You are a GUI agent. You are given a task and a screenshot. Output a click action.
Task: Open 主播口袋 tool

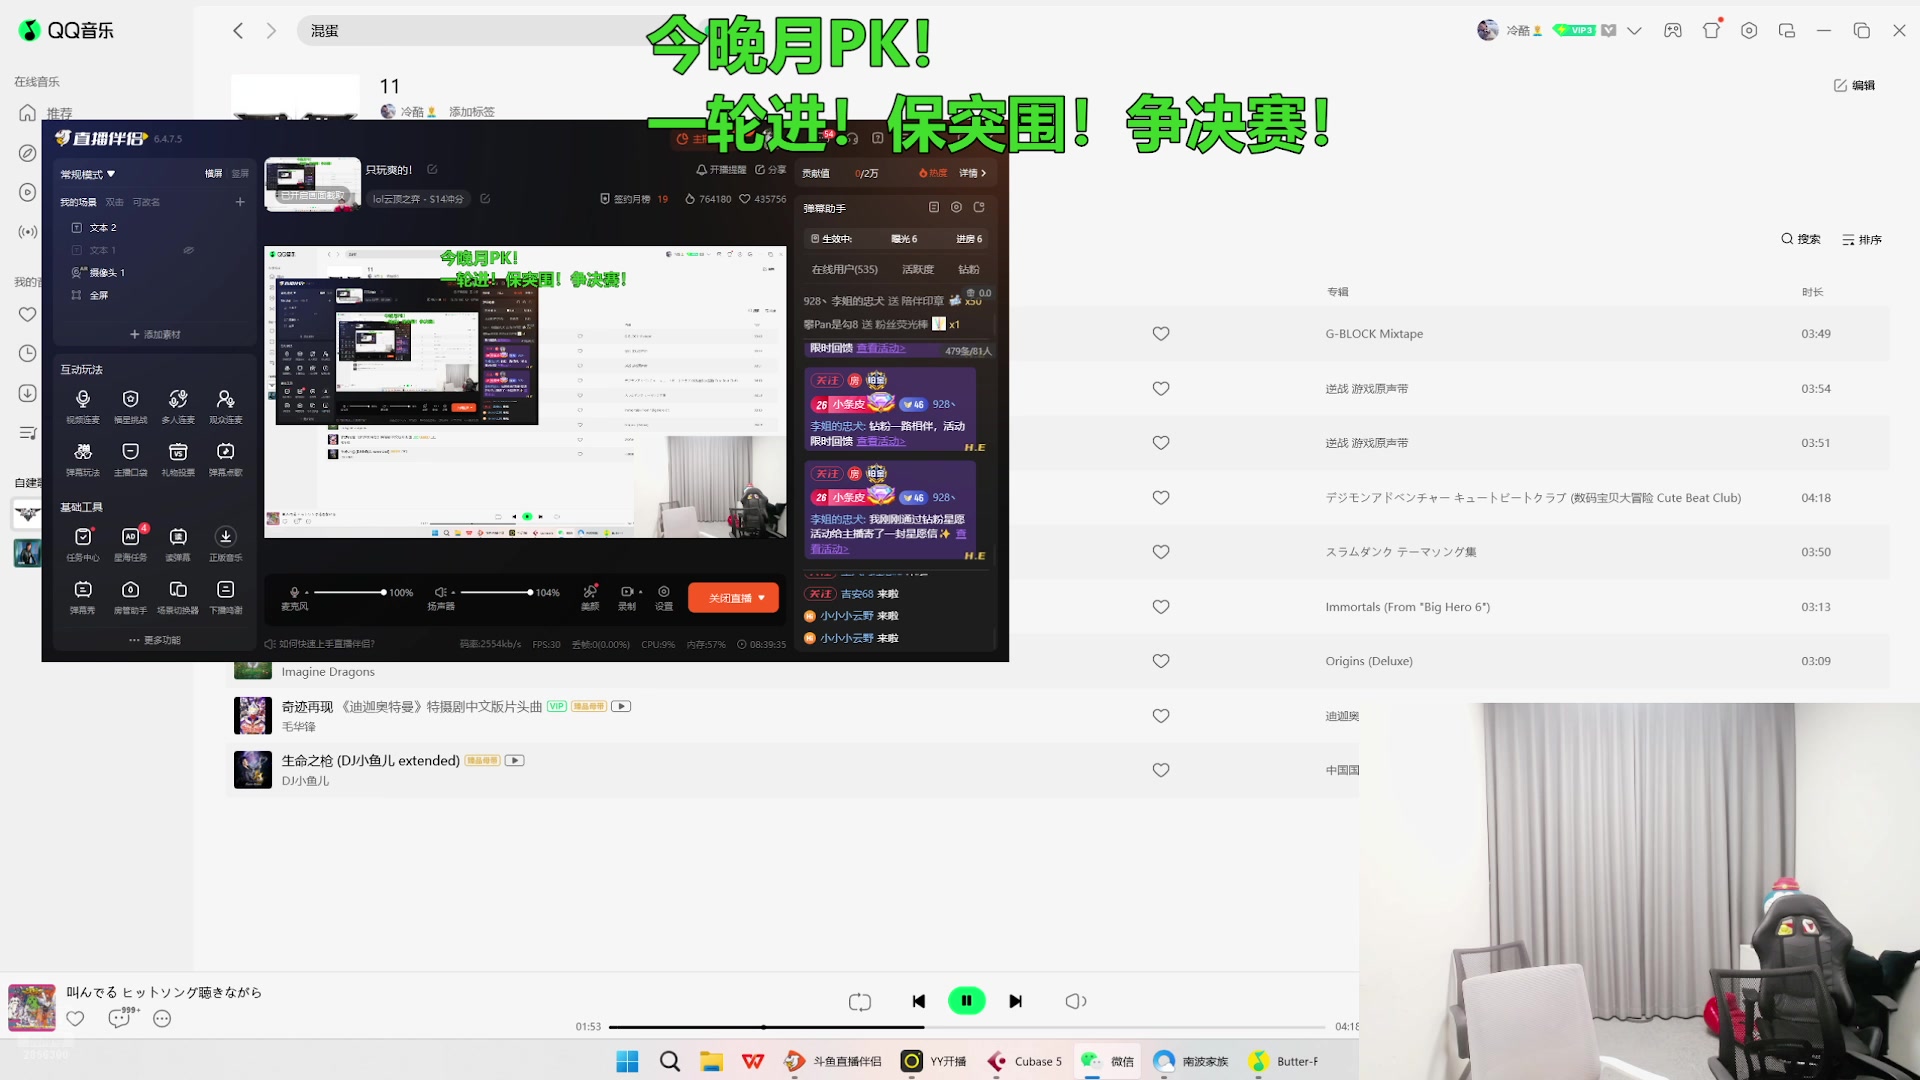130,459
